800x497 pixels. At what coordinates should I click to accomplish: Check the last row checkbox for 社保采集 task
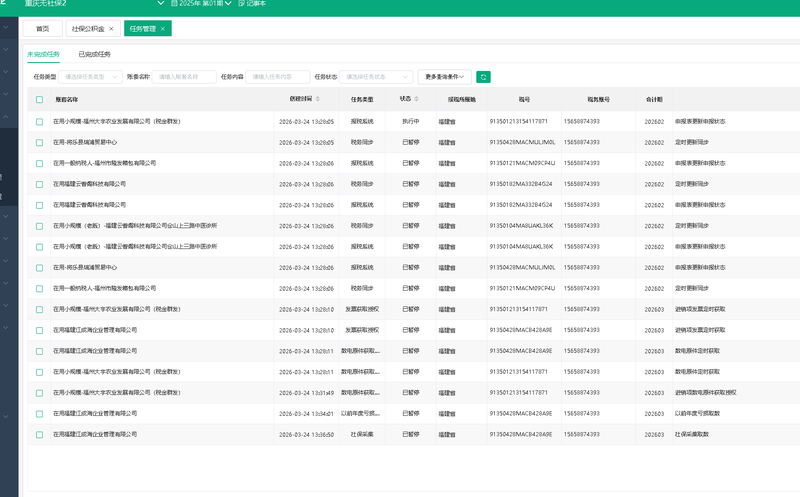click(39, 435)
